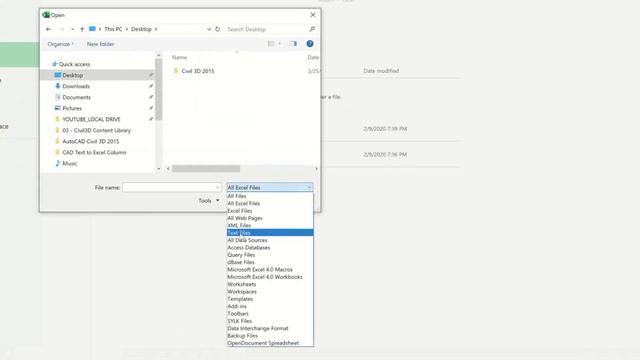The width and height of the screenshot is (640, 360).
Task: Choose All Data Sources option
Action: (270, 240)
